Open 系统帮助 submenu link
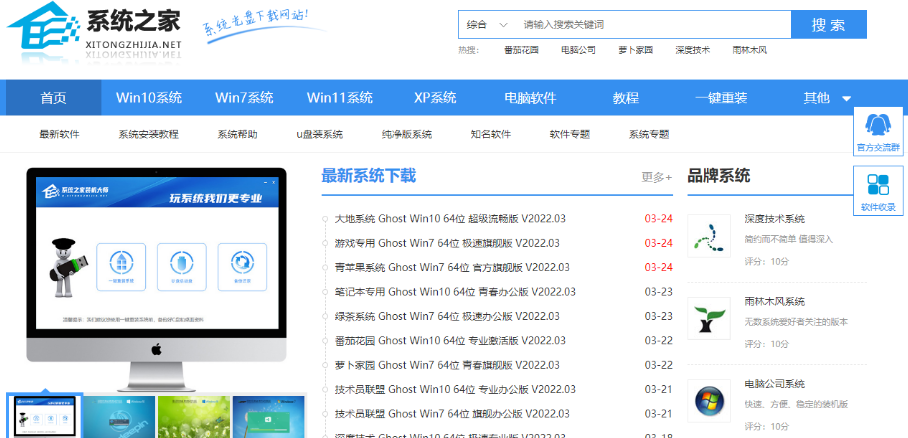This screenshot has height=438, width=908. pos(237,134)
